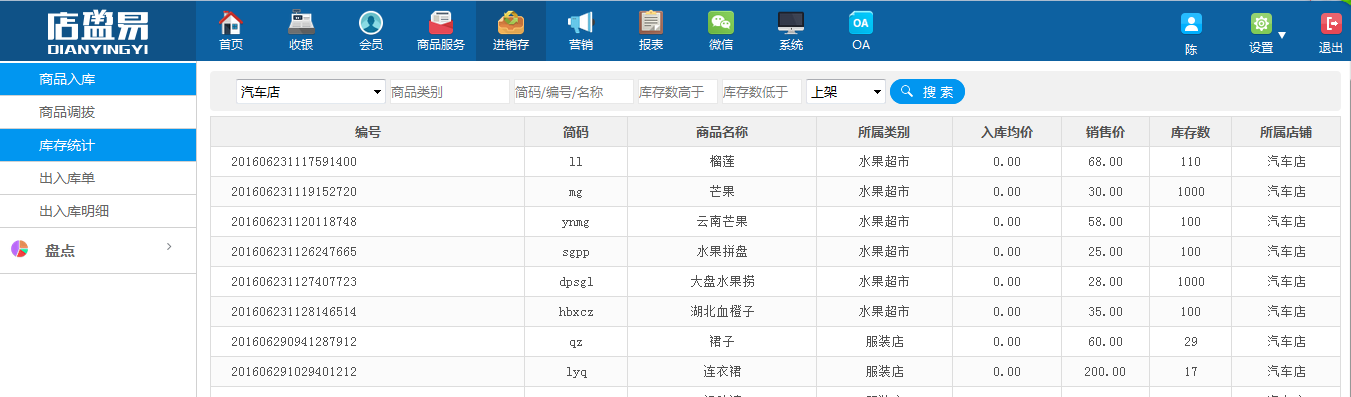Select 库存统计 in the sidebar

pos(98,145)
